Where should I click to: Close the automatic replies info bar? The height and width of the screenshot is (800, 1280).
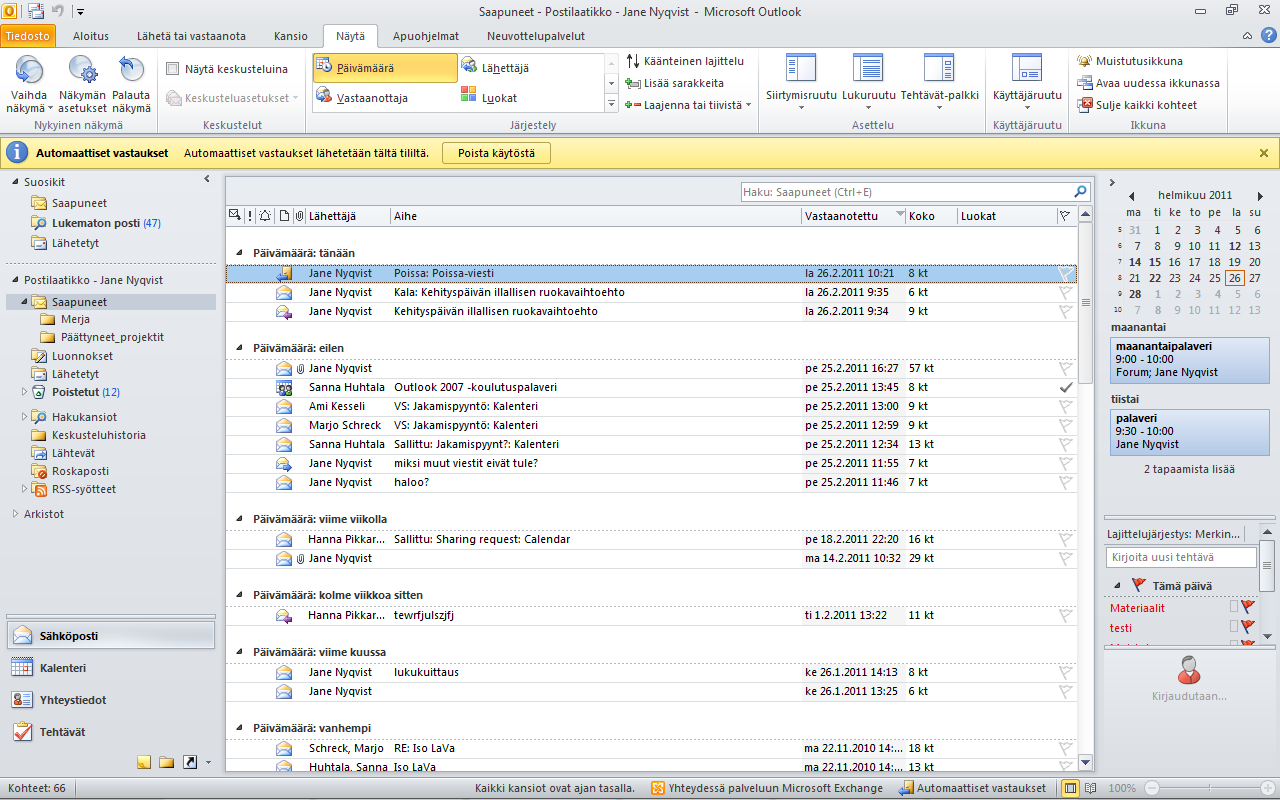tap(1264, 153)
